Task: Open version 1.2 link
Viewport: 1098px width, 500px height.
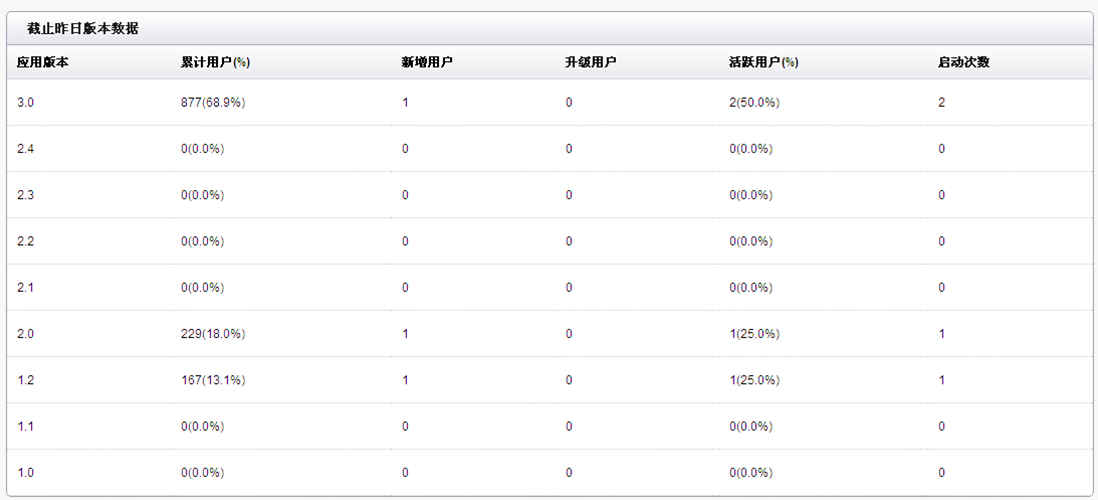Action: (x=26, y=380)
